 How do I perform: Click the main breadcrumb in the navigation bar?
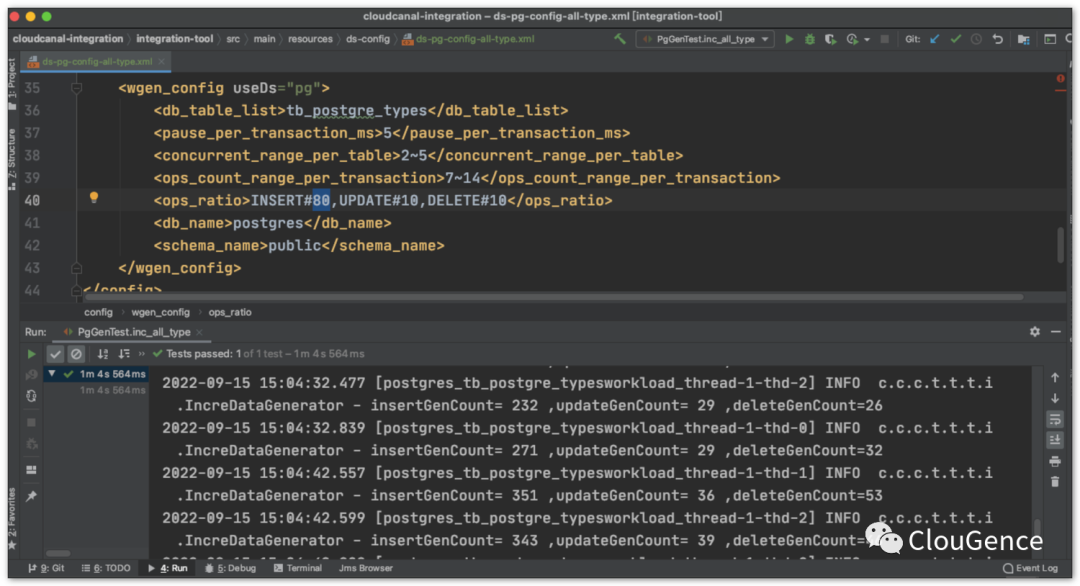[264, 39]
